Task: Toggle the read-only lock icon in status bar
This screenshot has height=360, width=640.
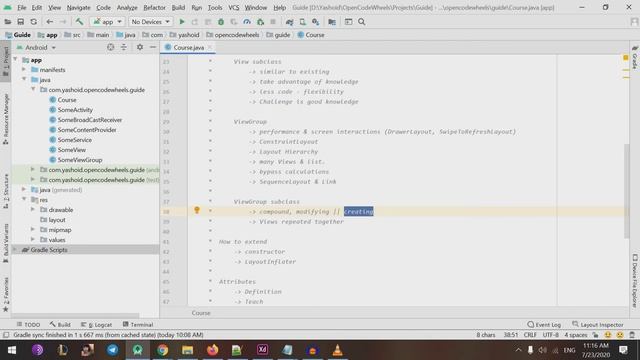Action: coord(596,335)
